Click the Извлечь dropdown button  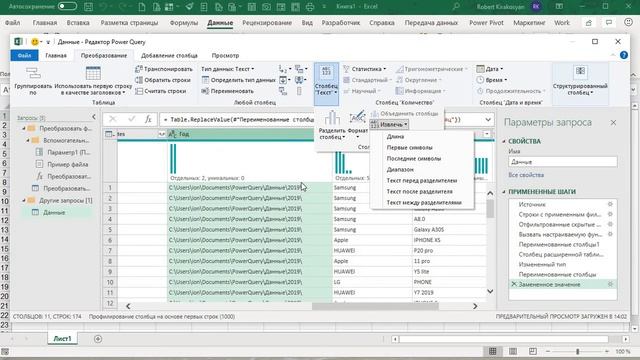coord(389,124)
